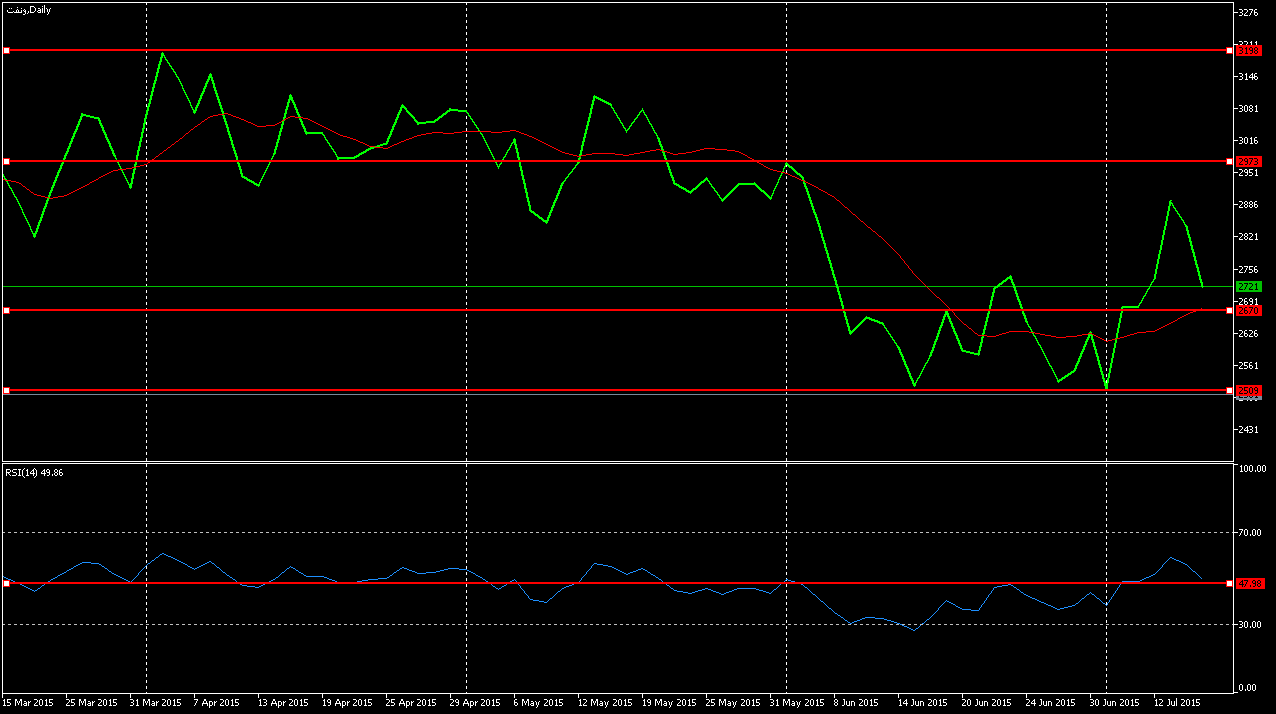Click the RSI(14) indicator label
This screenshot has height=714, width=1276.
pos(35,472)
